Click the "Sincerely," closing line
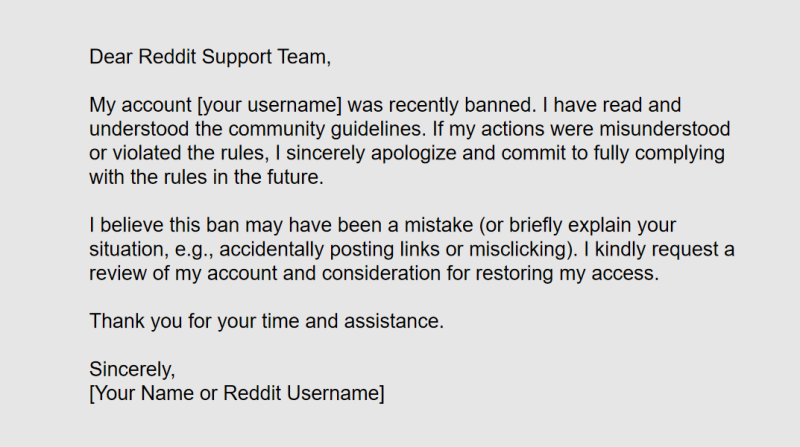The height and width of the screenshot is (447, 800). (x=132, y=369)
